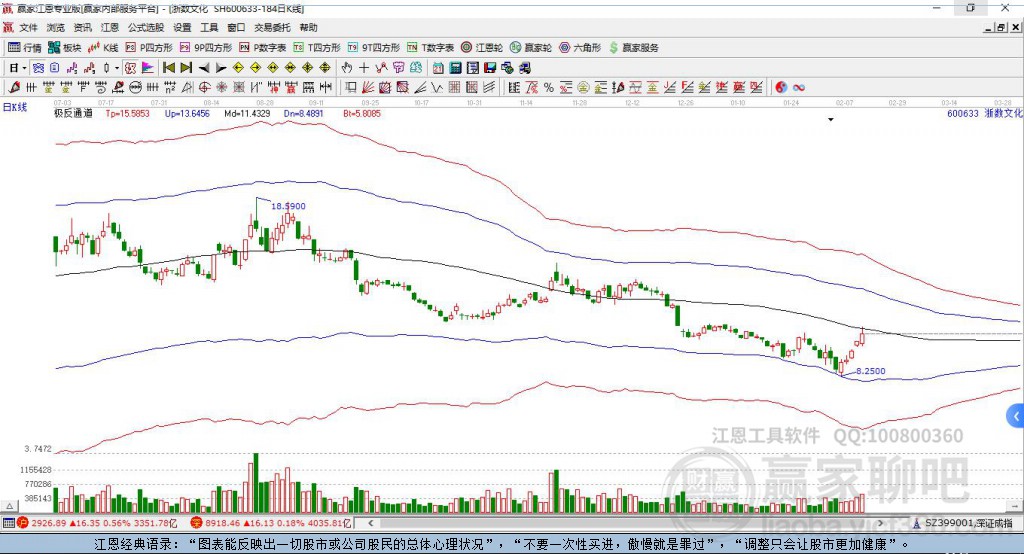The image size is (1024, 554).
Task: Open 板块 sector view
Action: [x=65, y=48]
